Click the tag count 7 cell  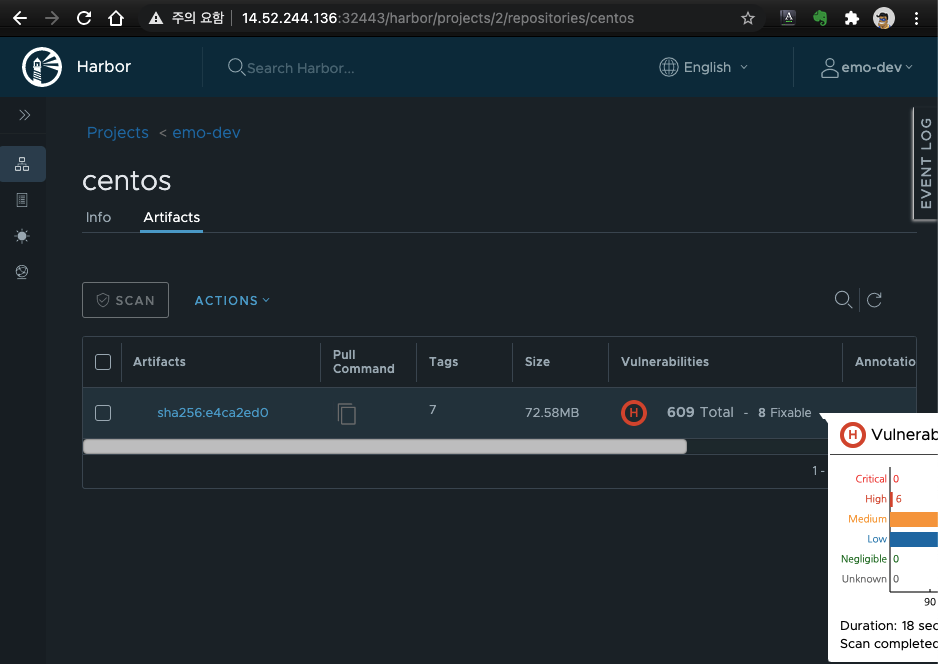click(x=433, y=410)
